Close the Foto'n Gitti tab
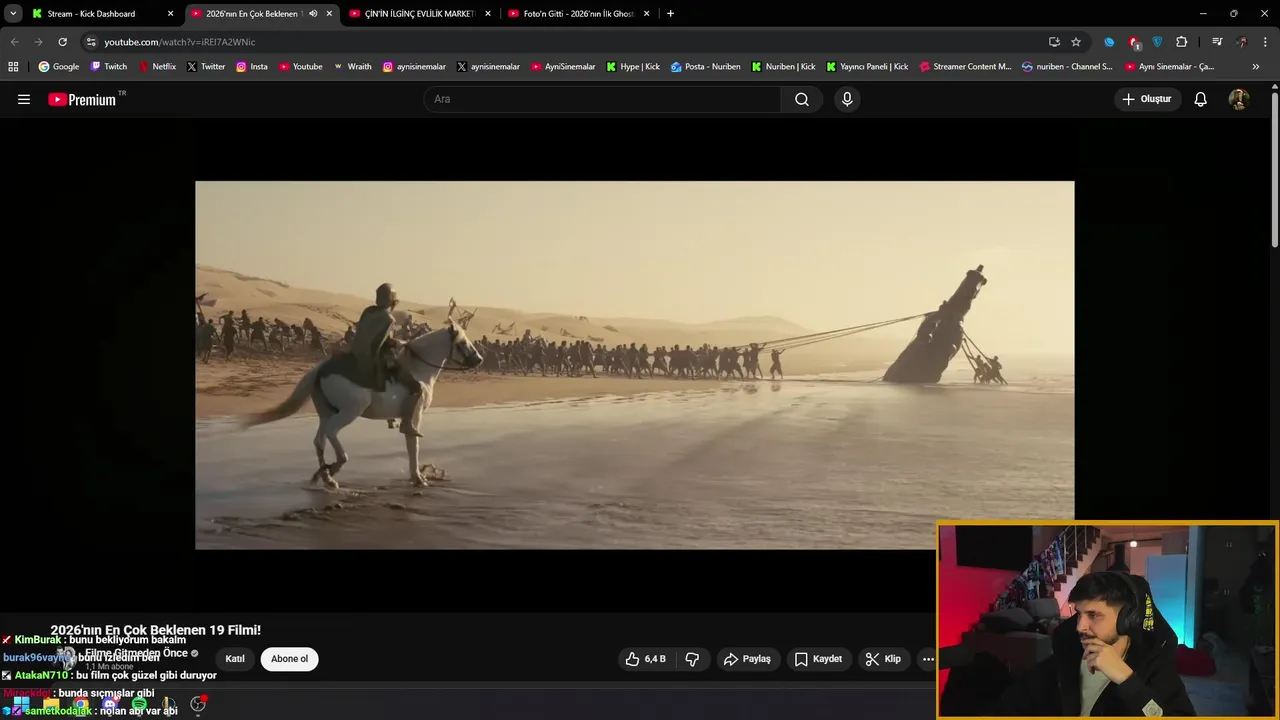The height and width of the screenshot is (720, 1280). [x=647, y=14]
